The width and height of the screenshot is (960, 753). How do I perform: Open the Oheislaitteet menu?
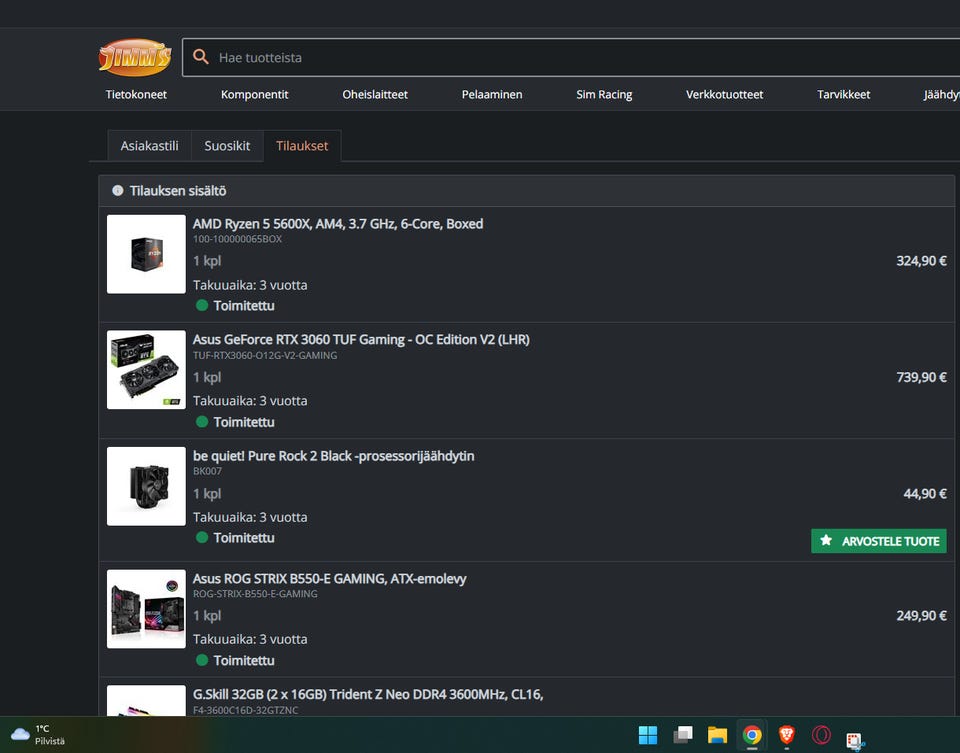point(375,94)
